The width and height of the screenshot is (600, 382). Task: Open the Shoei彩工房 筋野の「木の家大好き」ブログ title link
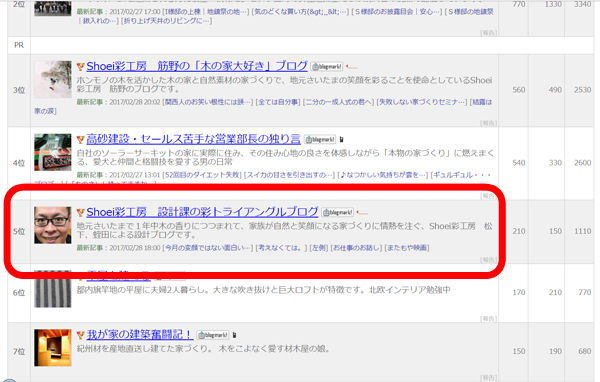[197, 66]
